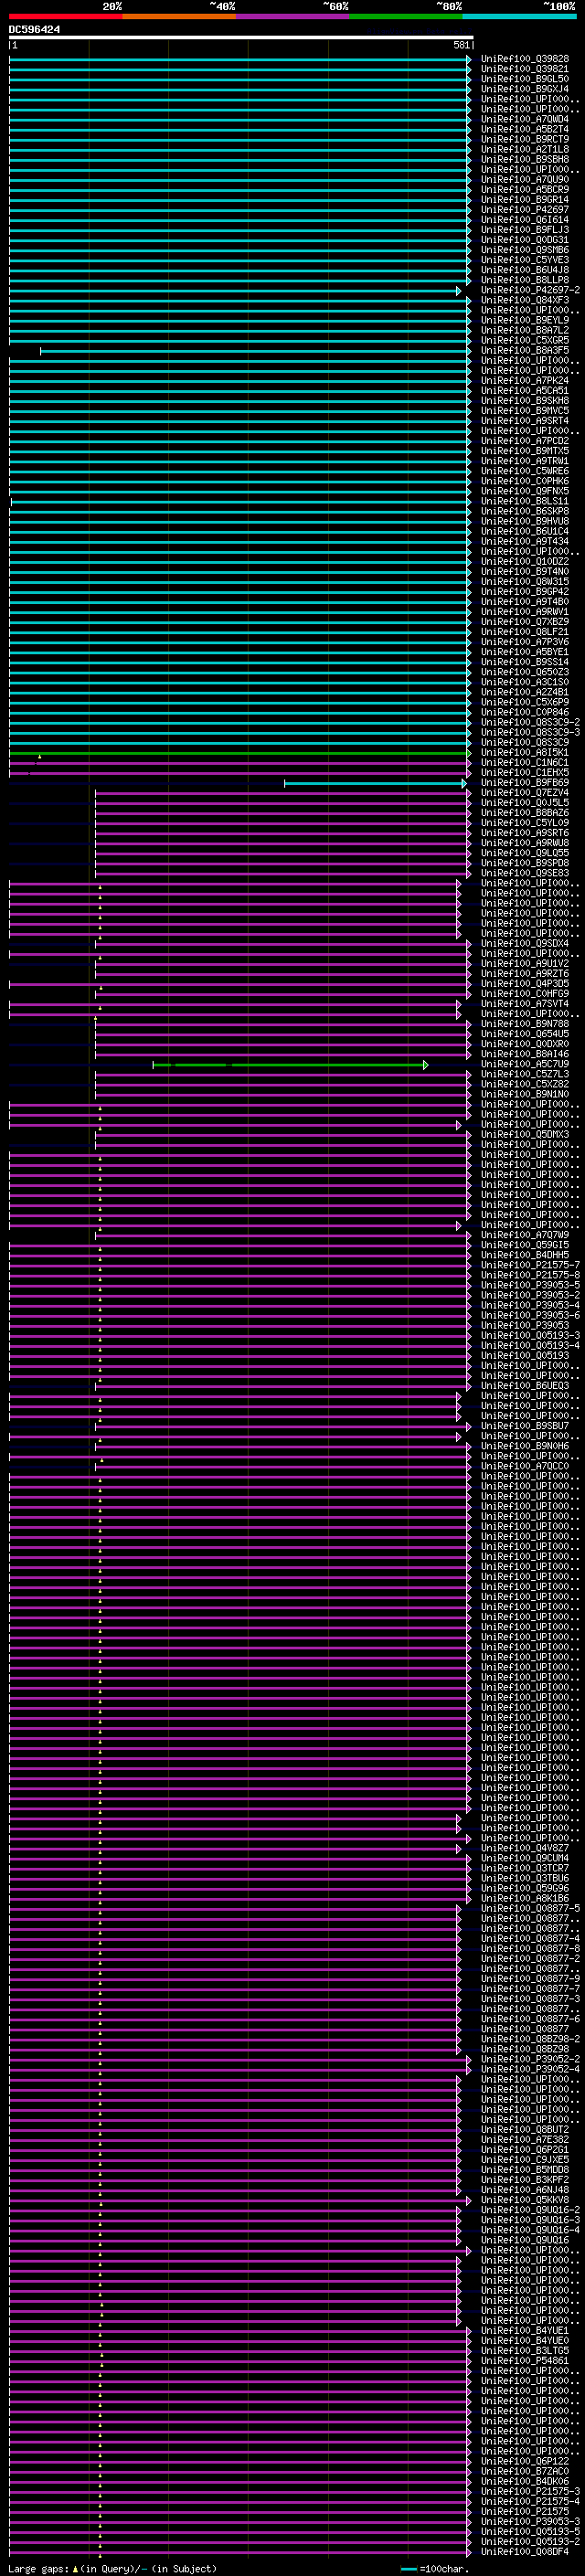Image resolution: width=585 pixels, height=2576 pixels.
Task: Click hit label UniRef100_B8A3F5
Action: click(x=525, y=351)
